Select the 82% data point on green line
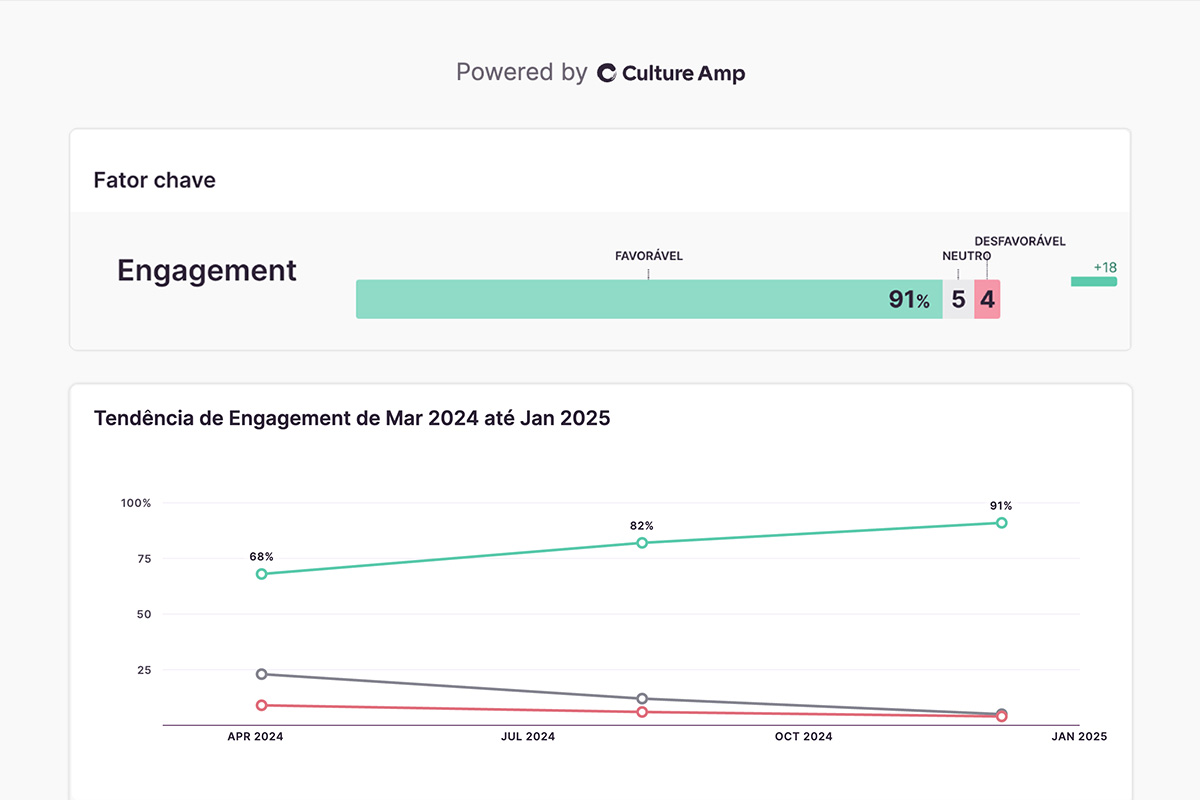Image resolution: width=1200 pixels, height=800 pixels. click(641, 542)
